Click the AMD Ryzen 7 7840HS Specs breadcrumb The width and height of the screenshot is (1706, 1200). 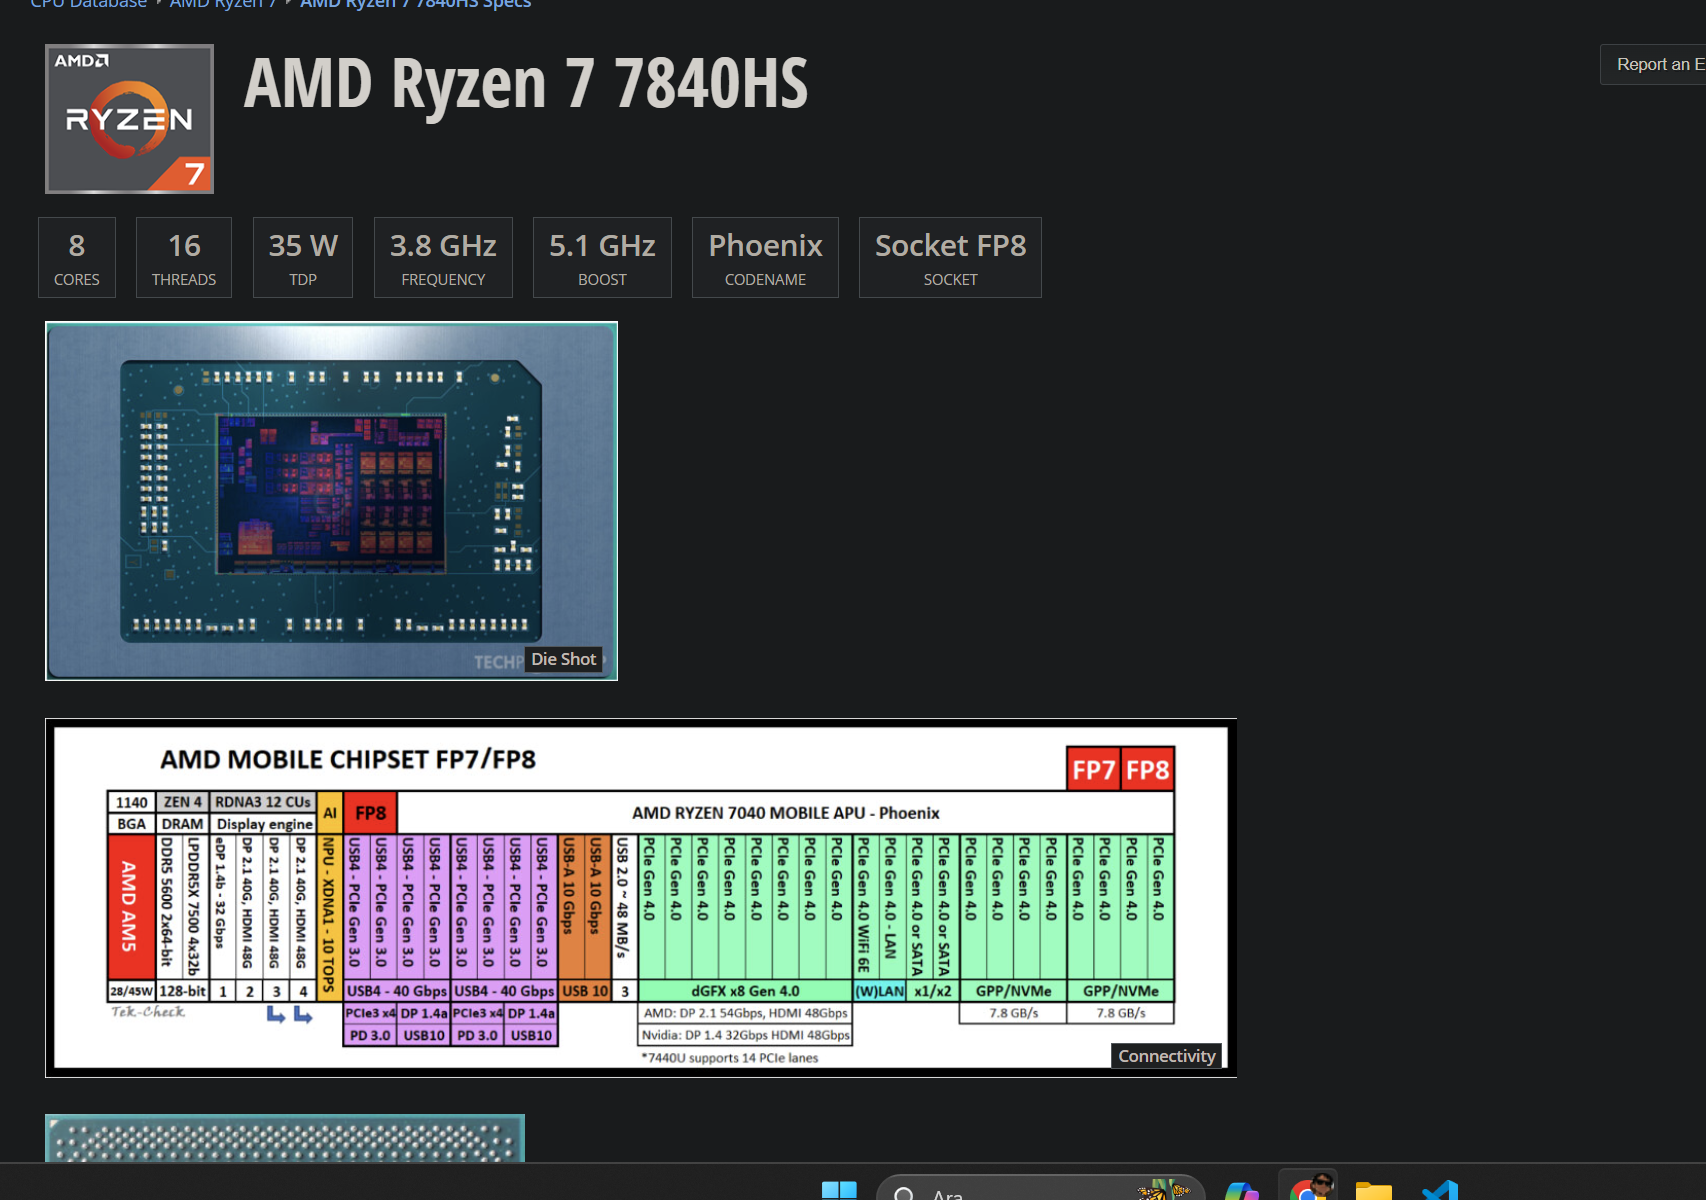point(415,4)
